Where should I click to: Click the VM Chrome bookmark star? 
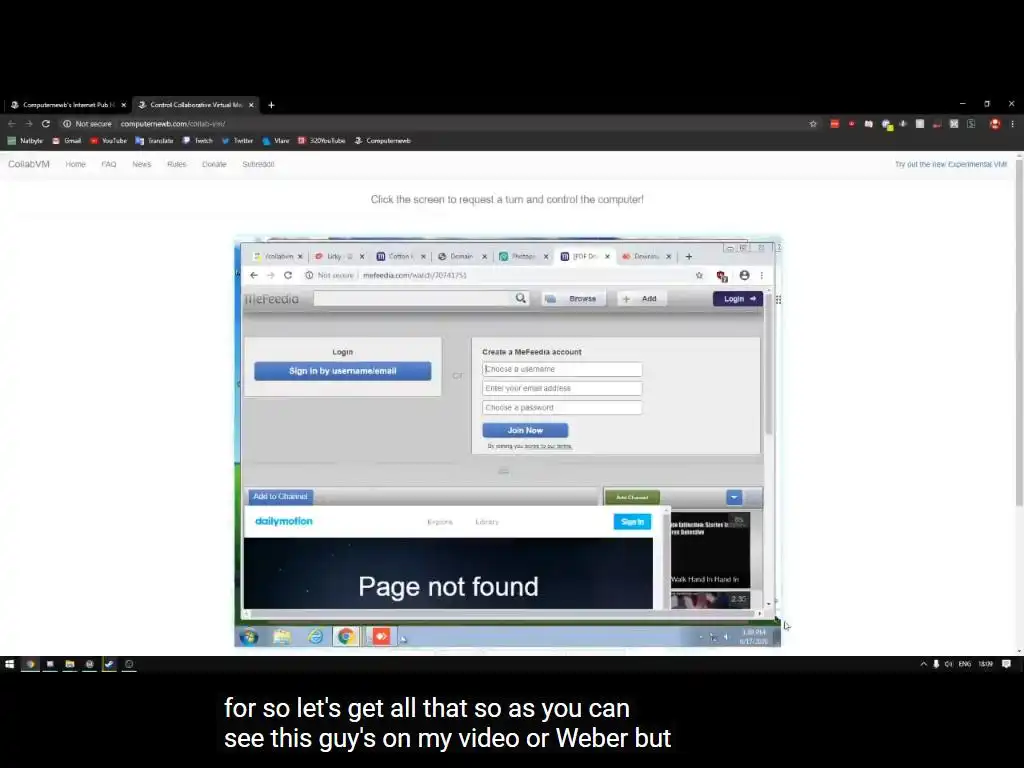(x=699, y=276)
